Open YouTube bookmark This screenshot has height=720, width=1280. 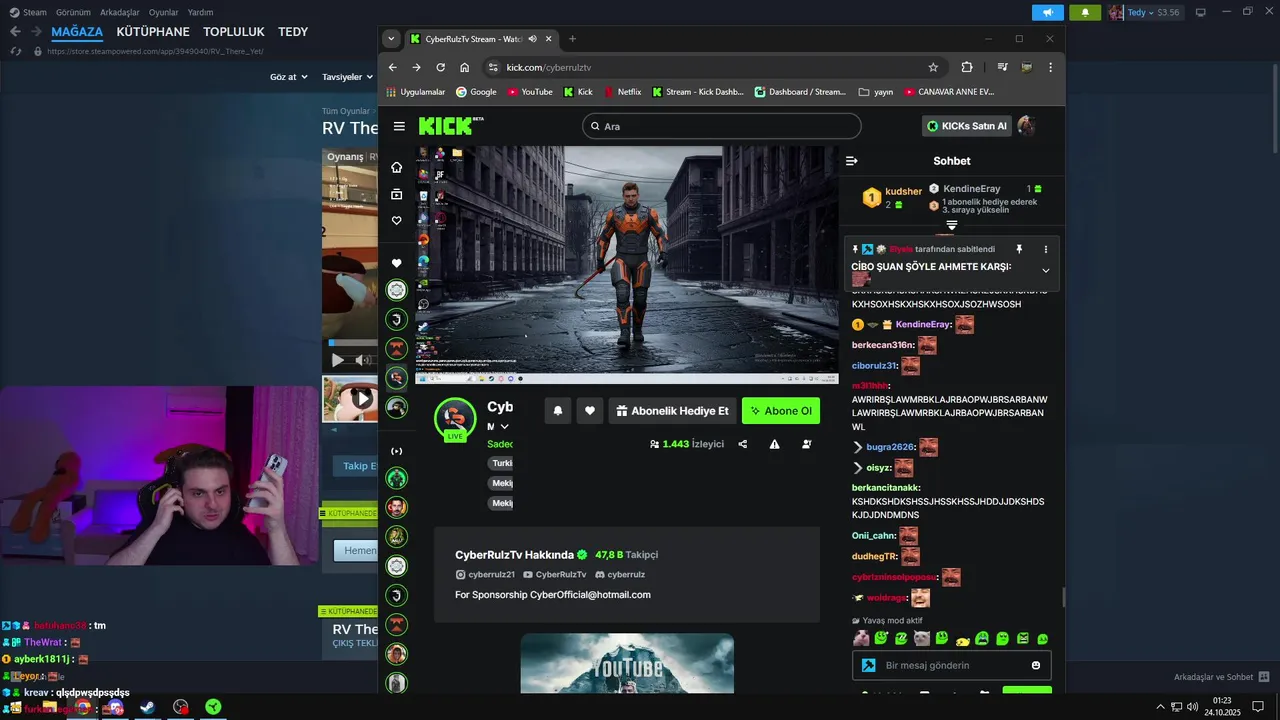(x=530, y=92)
